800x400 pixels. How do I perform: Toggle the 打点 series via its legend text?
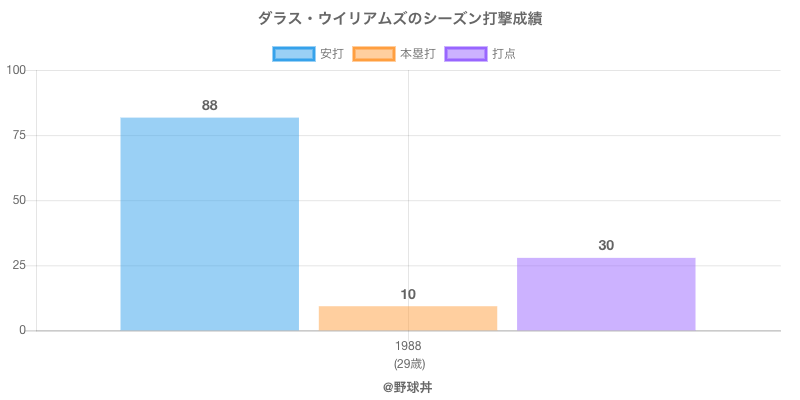504,54
